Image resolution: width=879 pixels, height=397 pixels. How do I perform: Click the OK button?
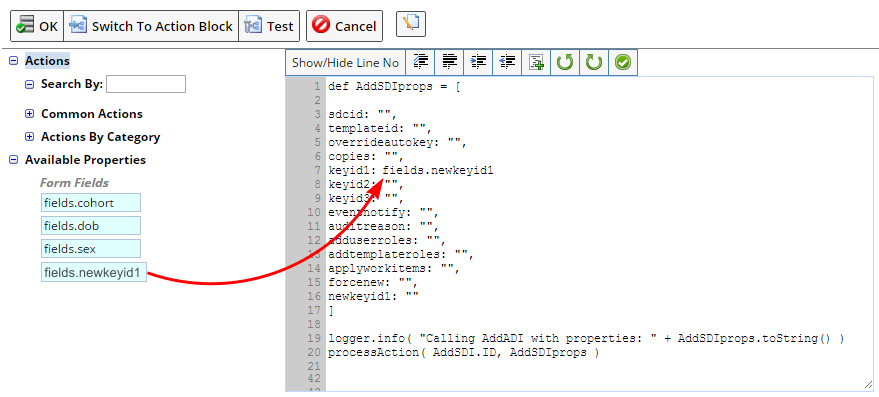(x=37, y=26)
